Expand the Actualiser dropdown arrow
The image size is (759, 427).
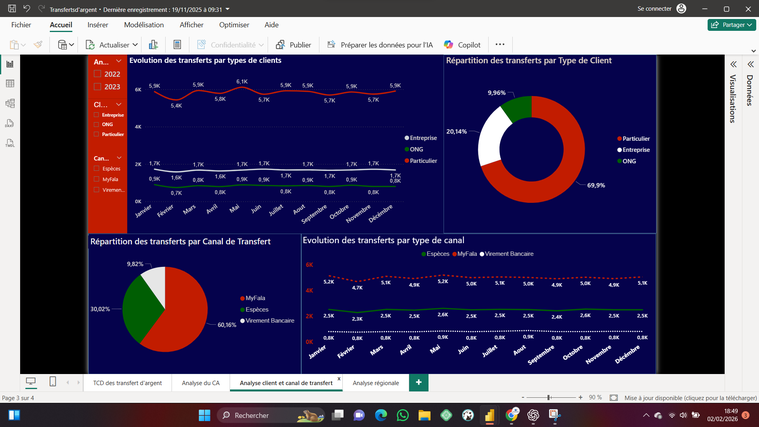pos(135,45)
